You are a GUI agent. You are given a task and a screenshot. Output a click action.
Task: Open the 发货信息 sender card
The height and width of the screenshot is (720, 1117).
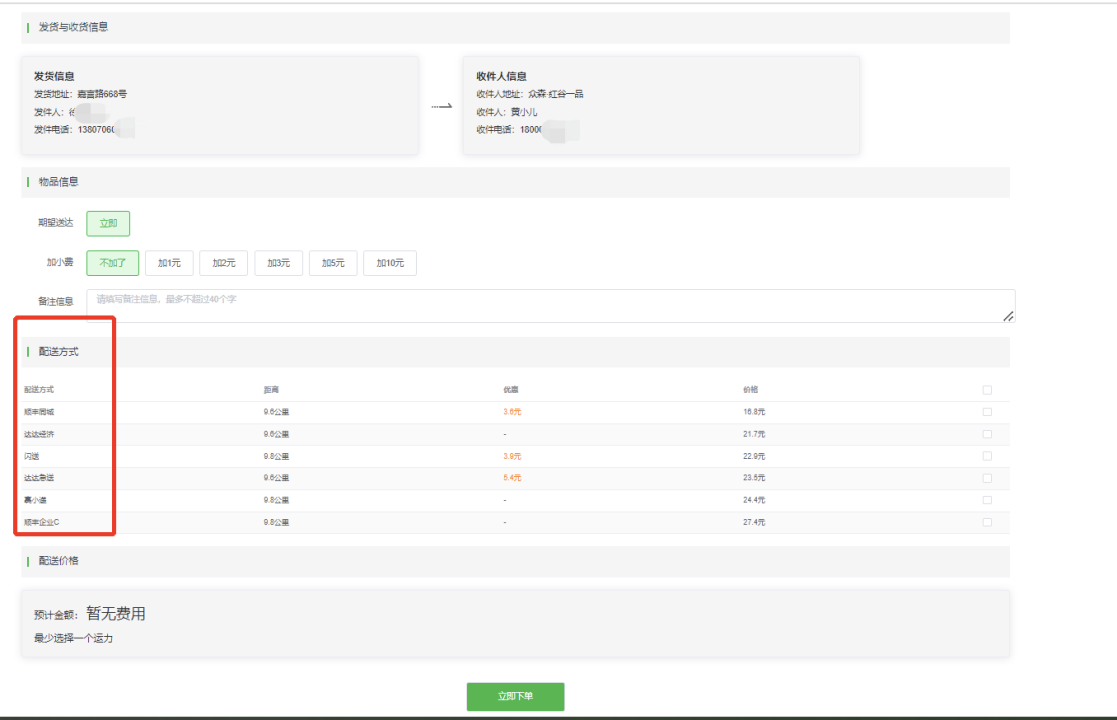[x=219, y=105]
